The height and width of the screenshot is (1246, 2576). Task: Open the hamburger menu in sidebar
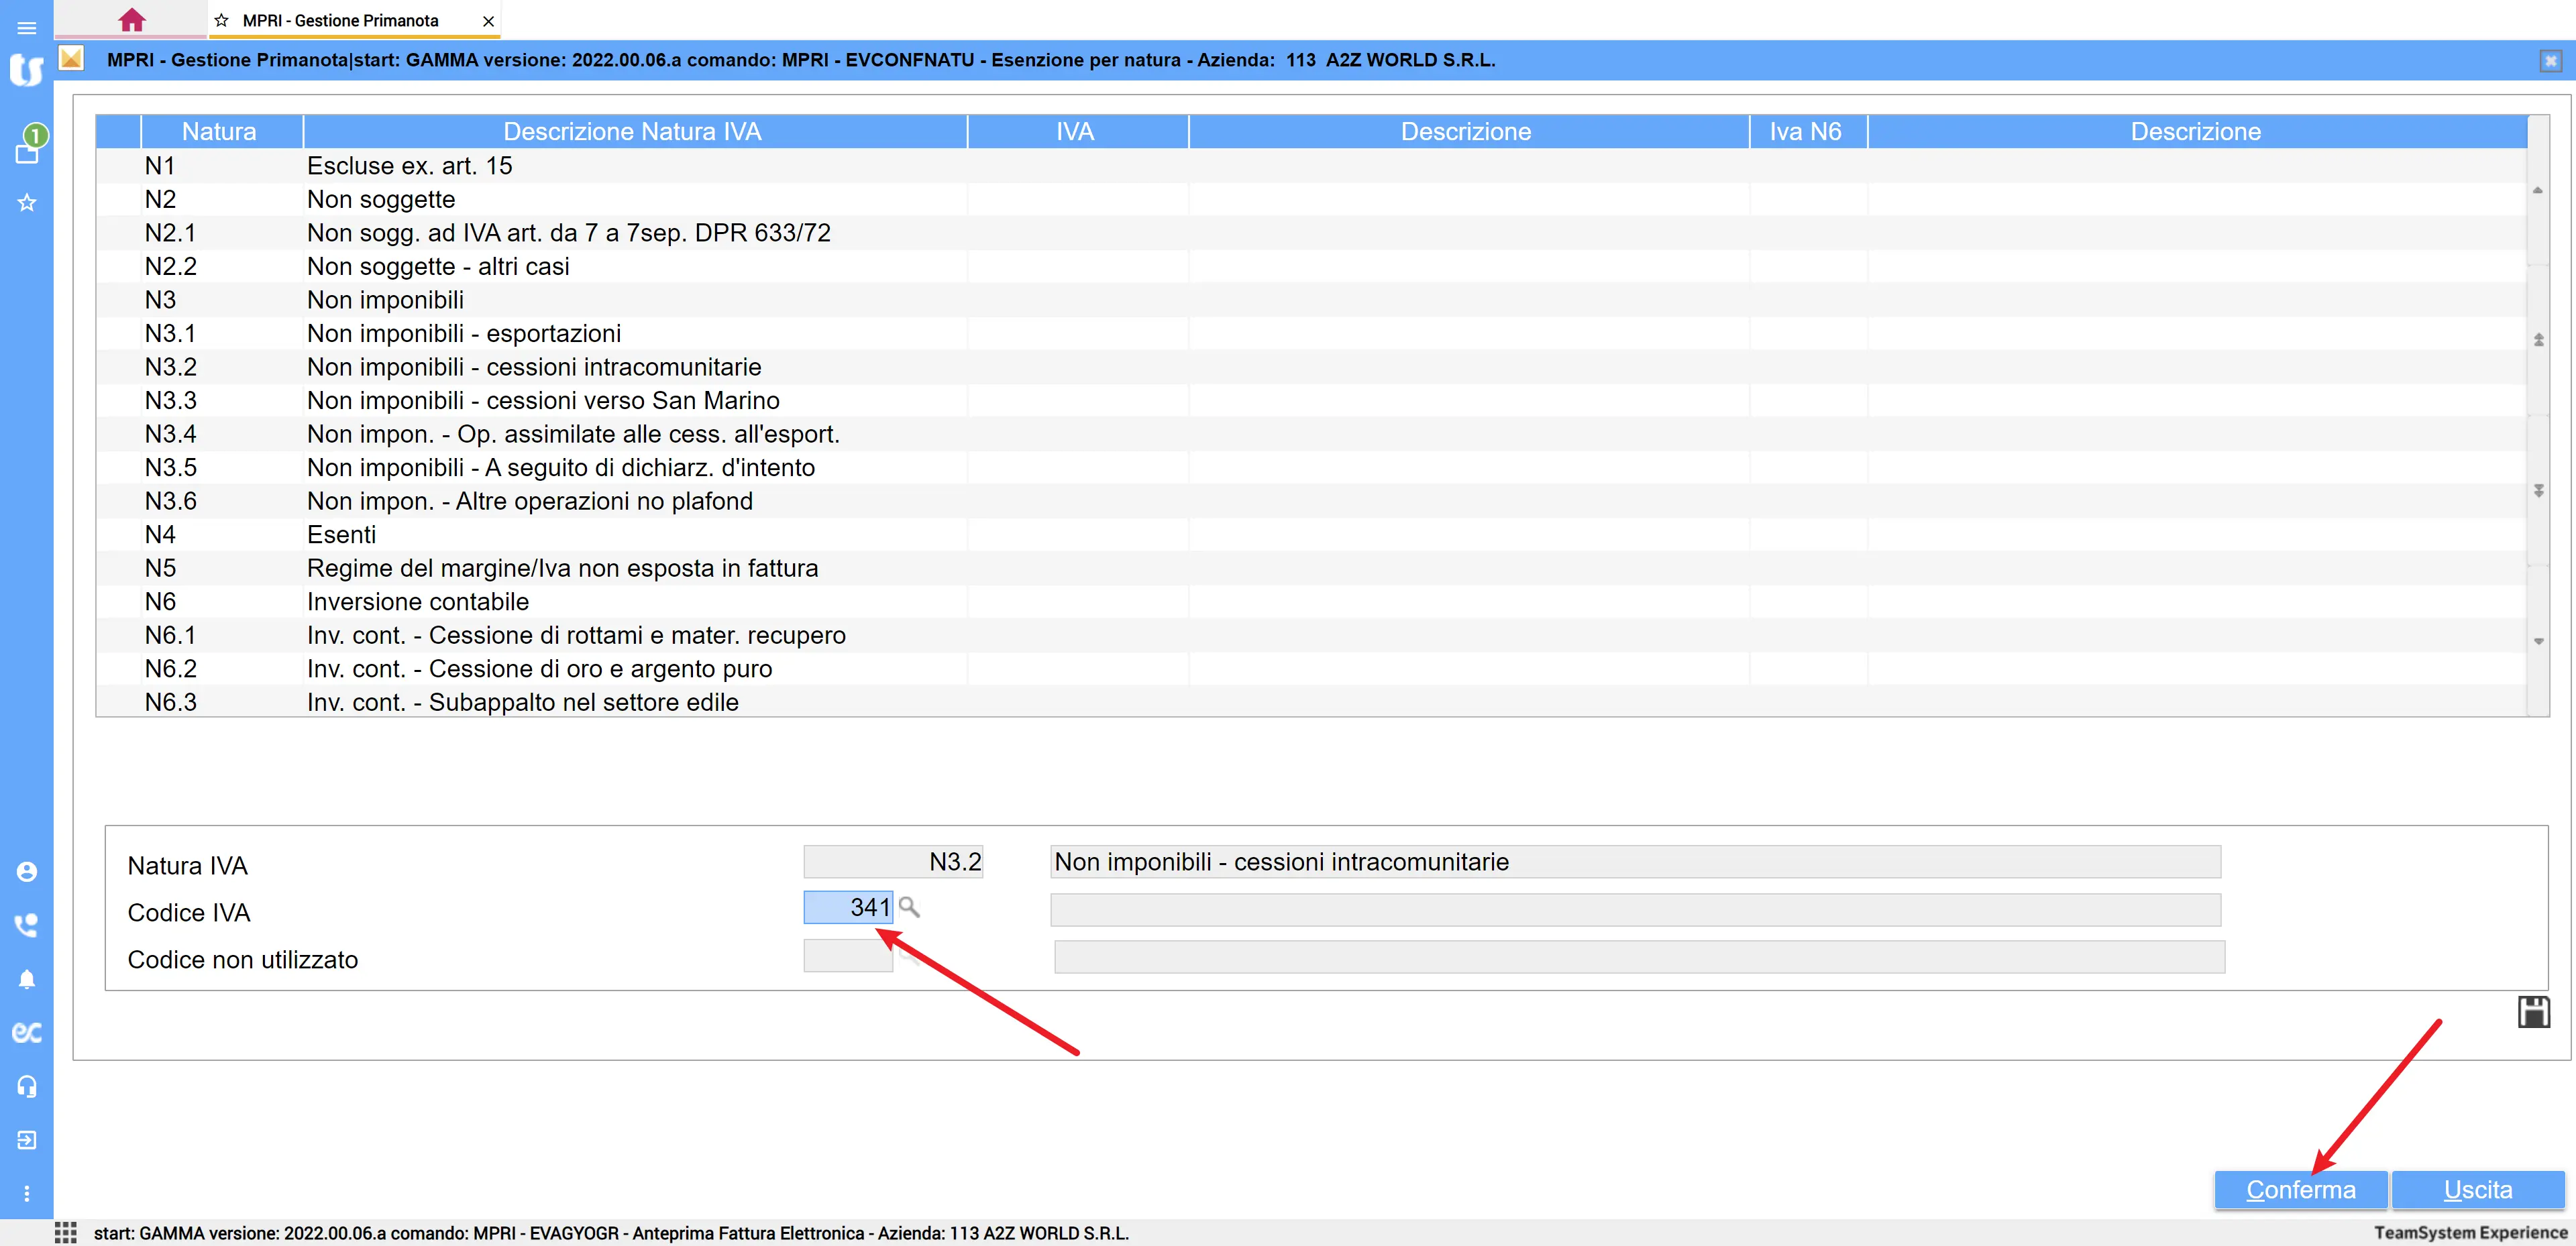(x=27, y=27)
